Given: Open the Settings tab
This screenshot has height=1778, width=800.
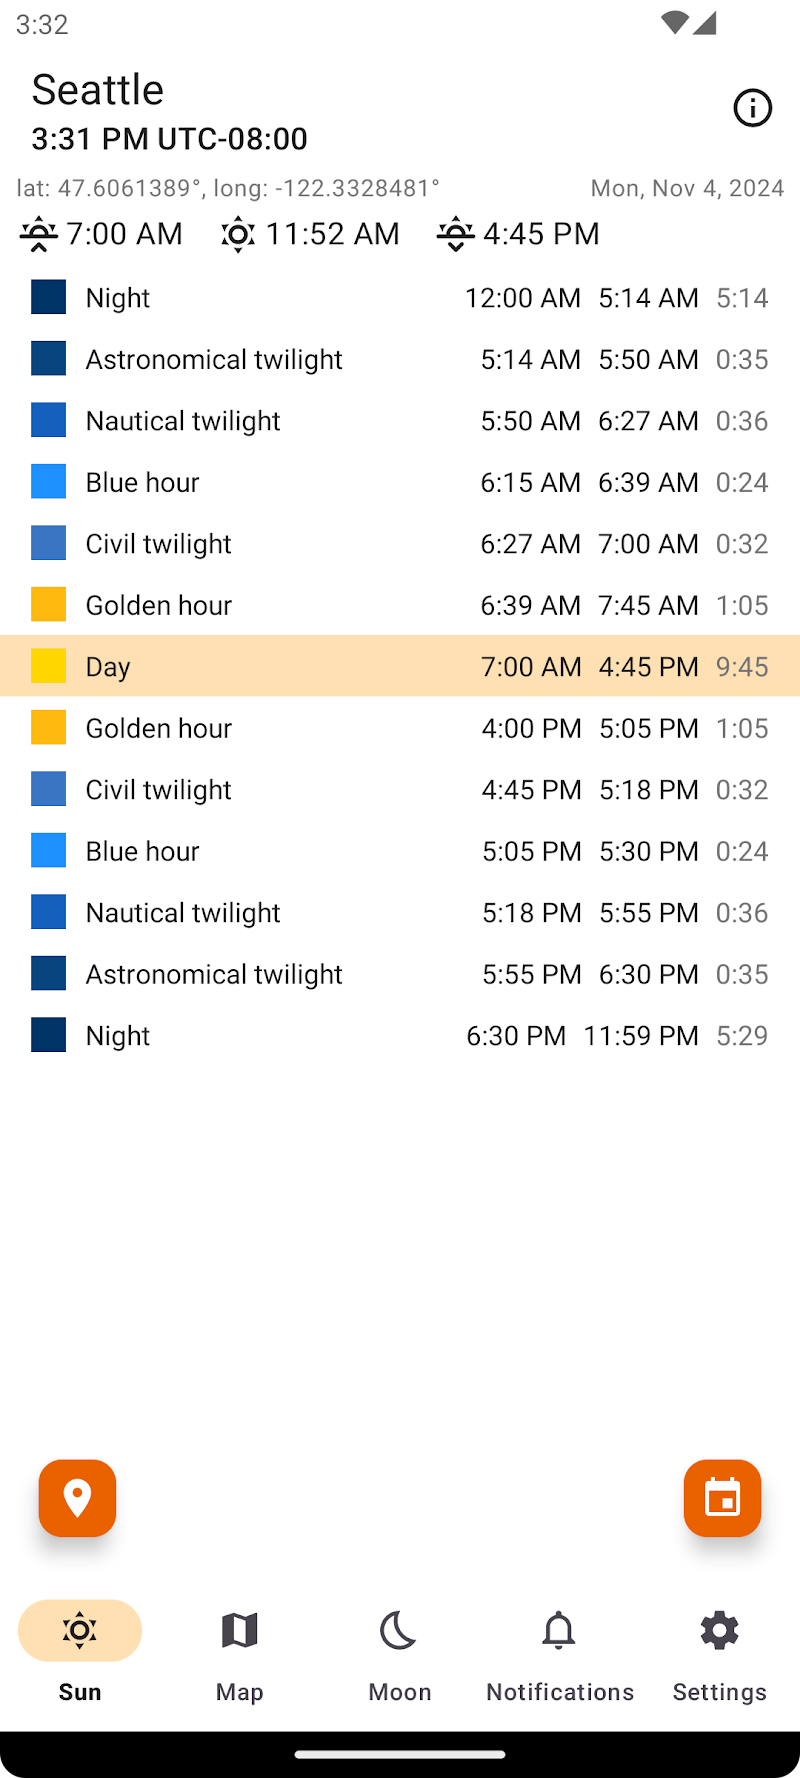Looking at the screenshot, I should coord(719,1651).
